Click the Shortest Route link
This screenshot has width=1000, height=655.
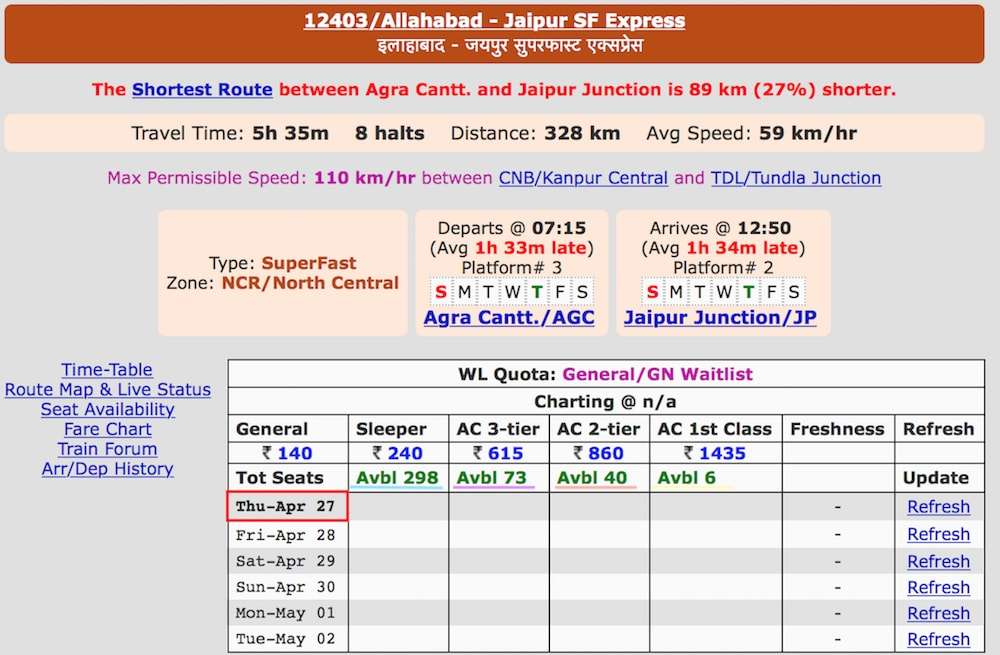[x=202, y=89]
